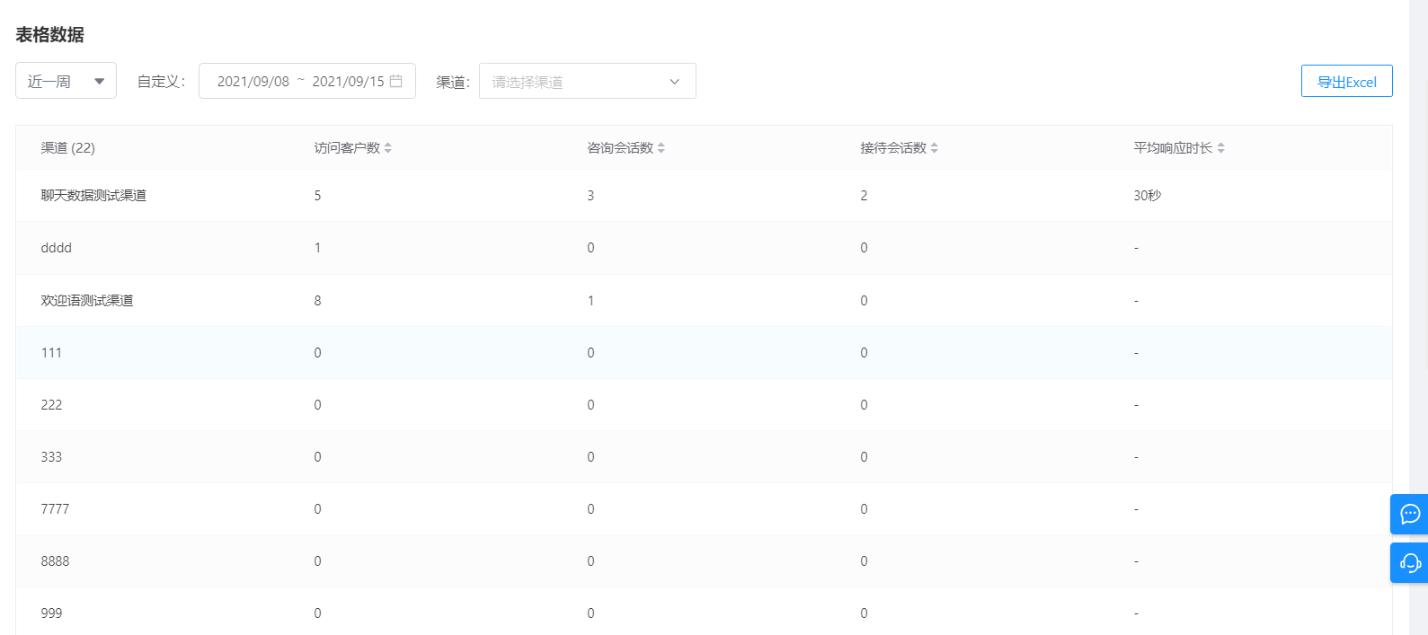Select the dddd channel row
This screenshot has height=635, width=1428.
point(703,248)
